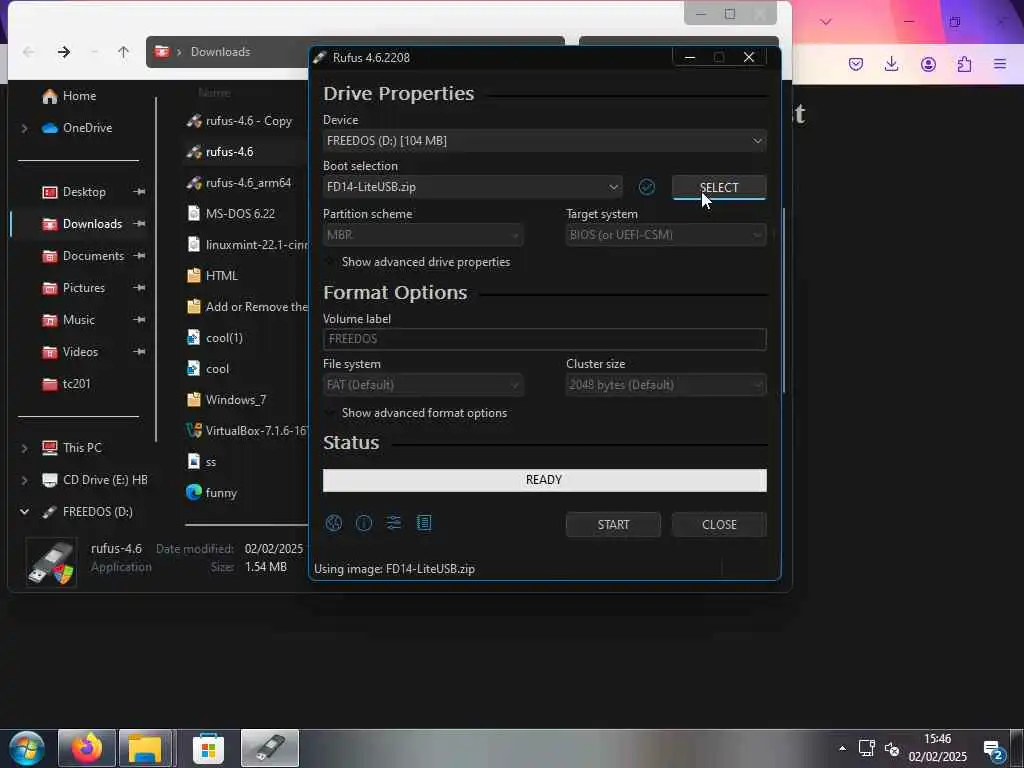Expand This PC tree node
This screenshot has width=1024, height=768.
click(25, 448)
